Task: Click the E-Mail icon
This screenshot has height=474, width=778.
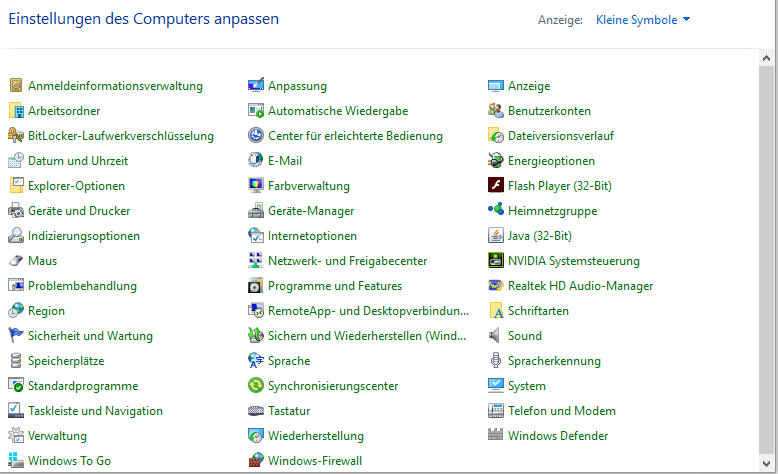Action: click(x=256, y=160)
